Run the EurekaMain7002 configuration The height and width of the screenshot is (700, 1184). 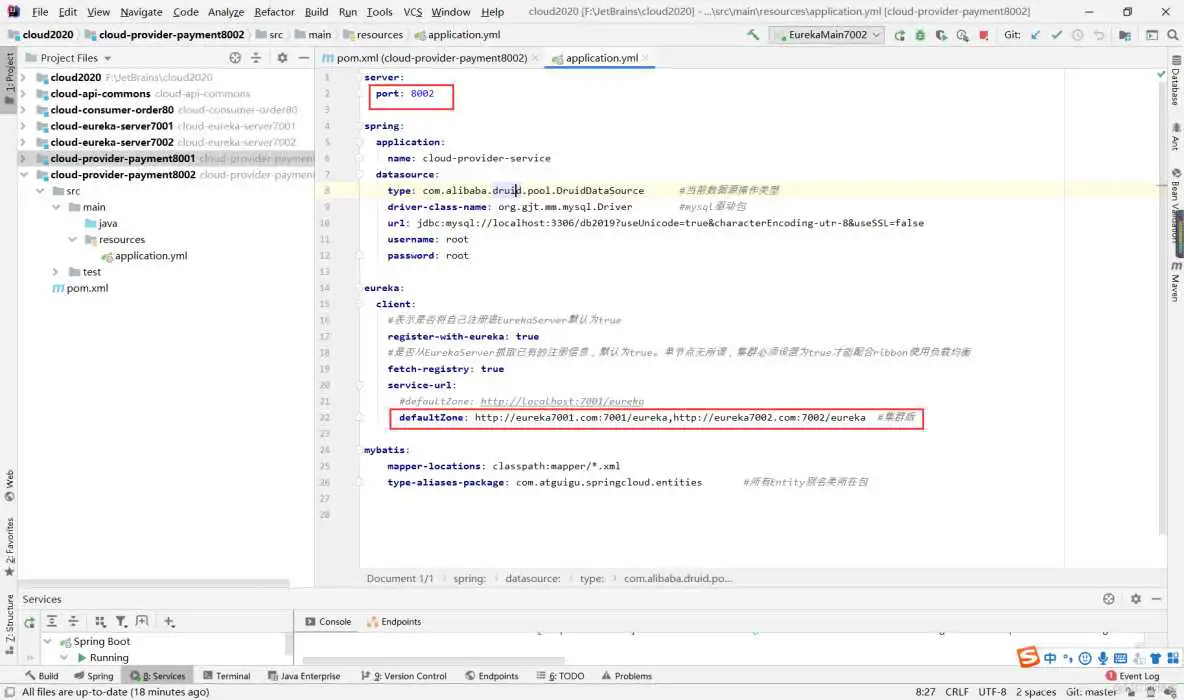899,34
